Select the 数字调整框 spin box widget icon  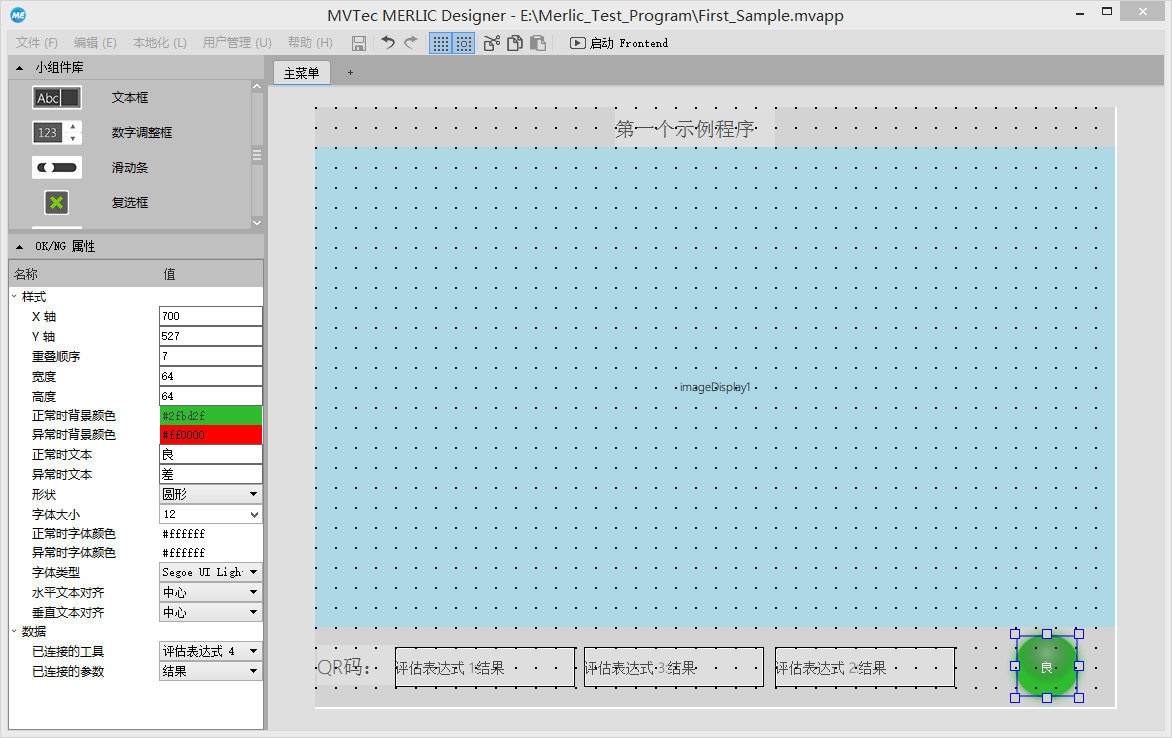(56, 132)
